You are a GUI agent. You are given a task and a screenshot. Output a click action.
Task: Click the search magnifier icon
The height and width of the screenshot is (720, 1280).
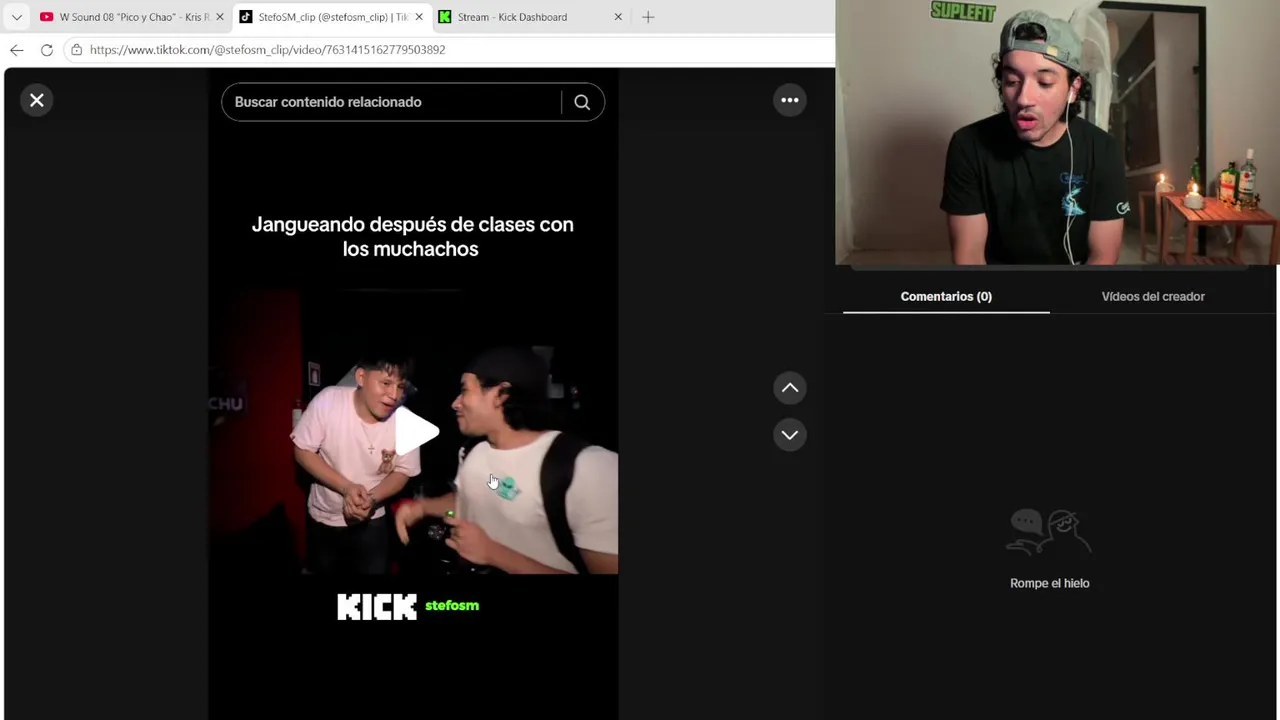(582, 102)
